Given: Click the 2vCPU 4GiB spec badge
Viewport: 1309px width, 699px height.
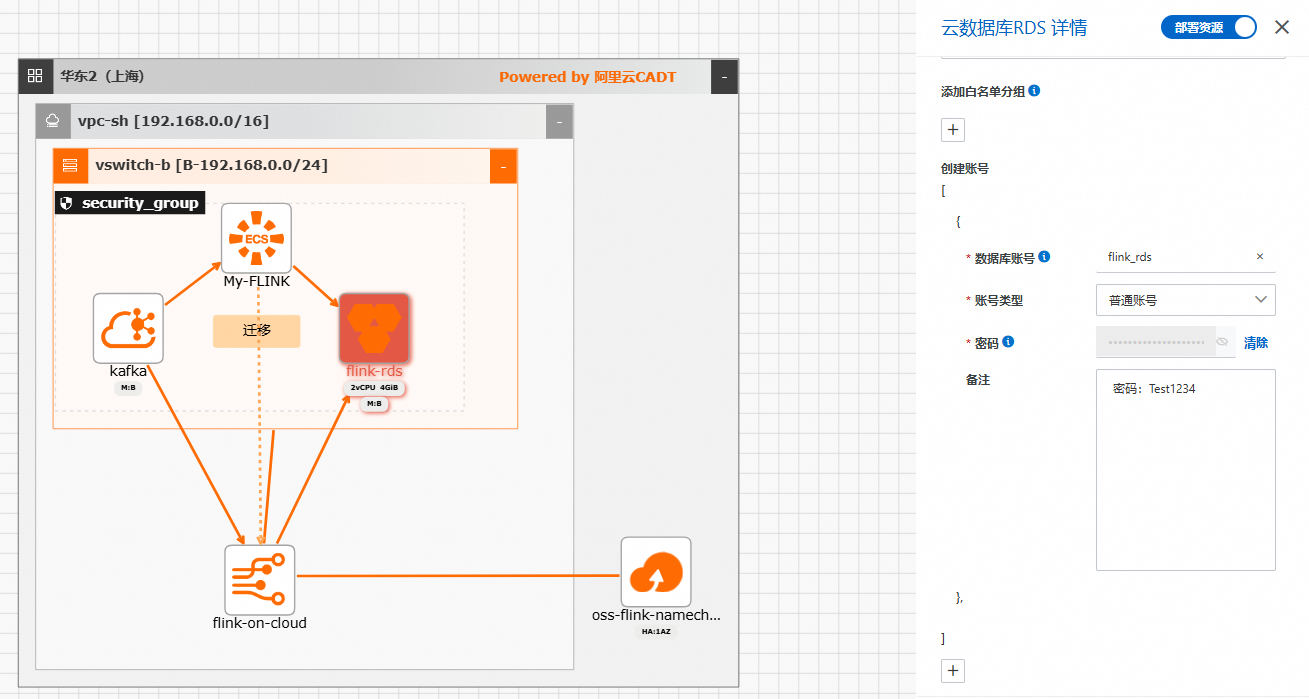Looking at the screenshot, I should coord(374,388).
